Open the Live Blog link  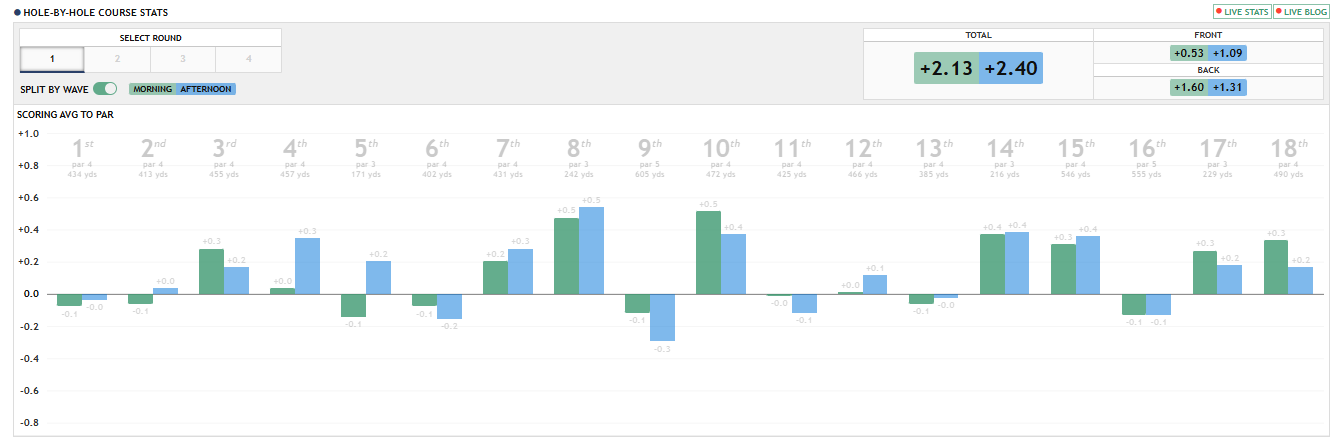click(x=1301, y=12)
